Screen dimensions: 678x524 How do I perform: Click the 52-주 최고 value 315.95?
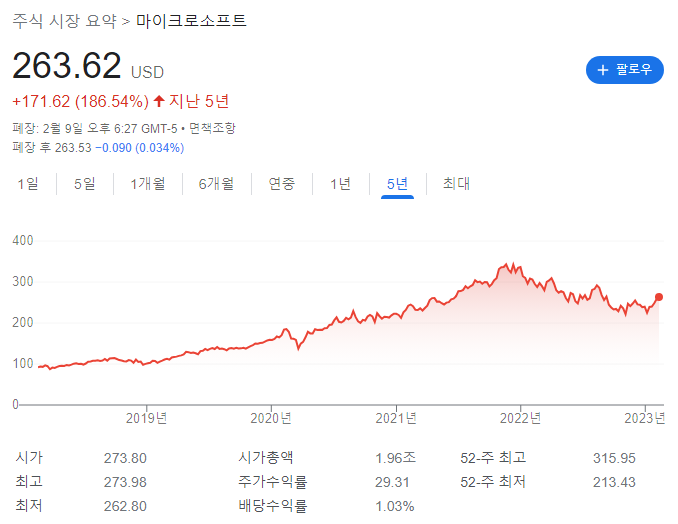point(614,458)
